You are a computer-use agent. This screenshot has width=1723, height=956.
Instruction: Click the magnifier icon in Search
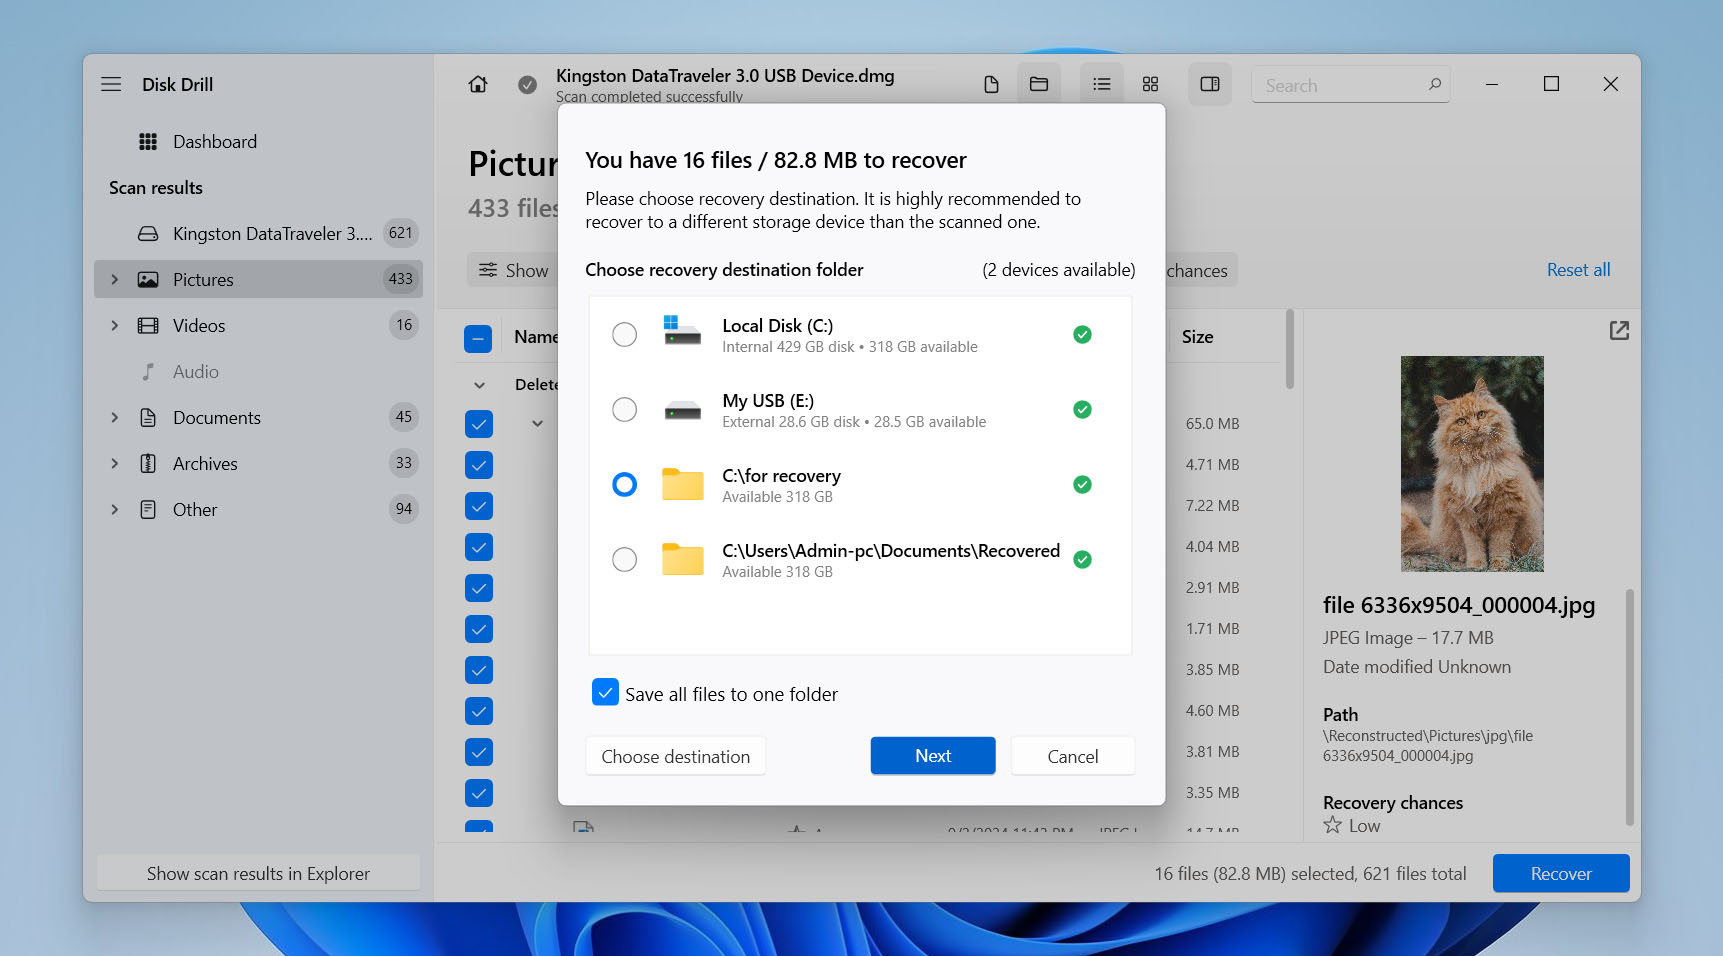(x=1435, y=85)
